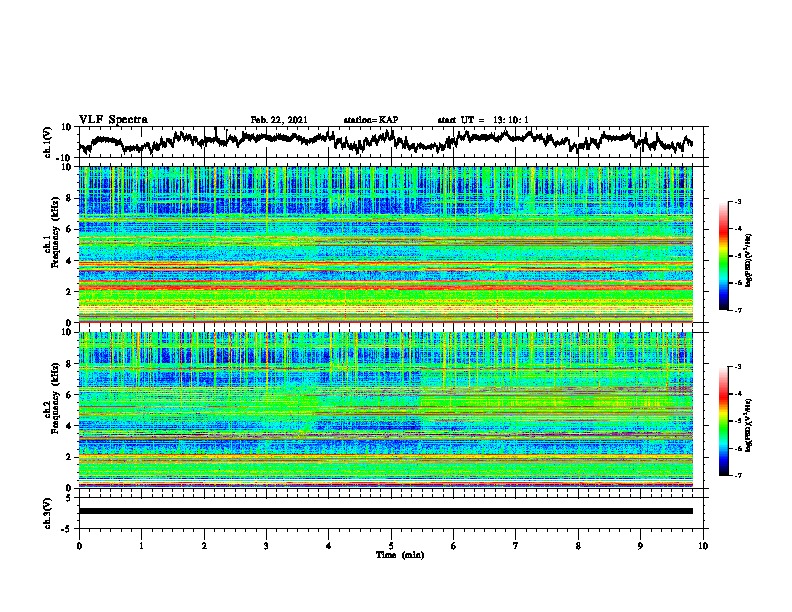Click time axis tick label "10"
Viewport: 792px width, 612px height.
(x=703, y=546)
